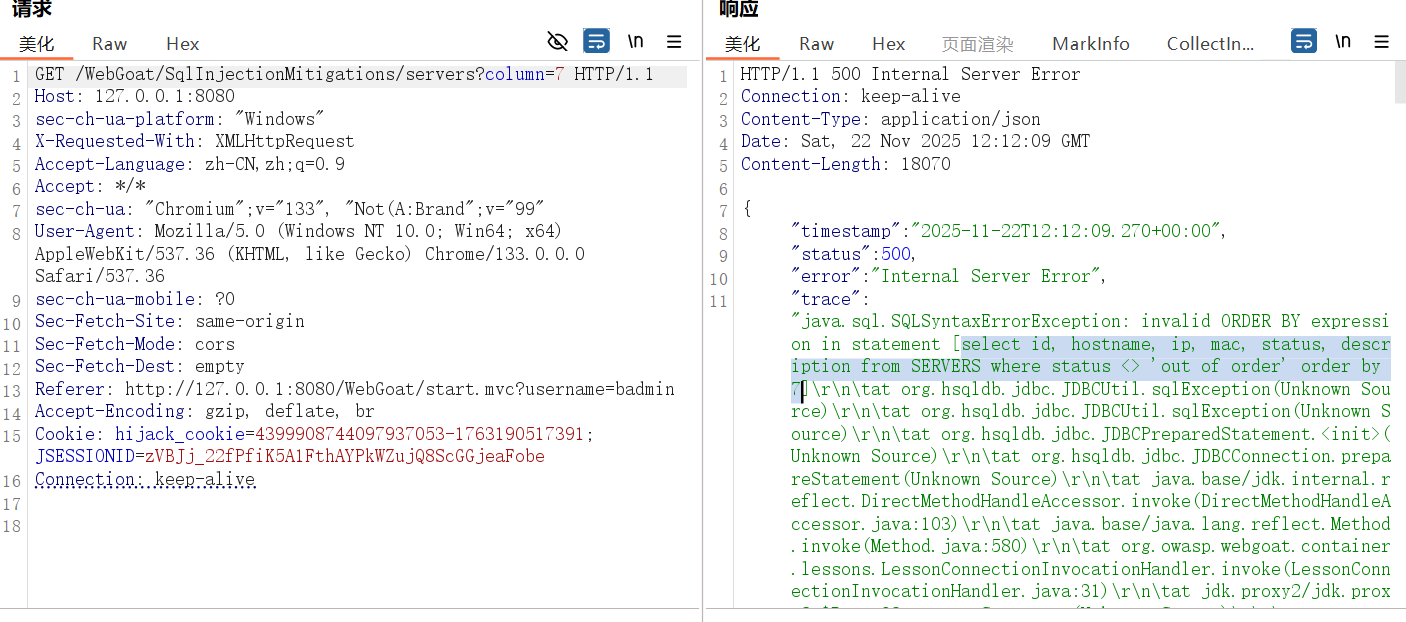This screenshot has height=622, width=1406.
Task: Switch to the response 美化 tab
Action: 743,44
